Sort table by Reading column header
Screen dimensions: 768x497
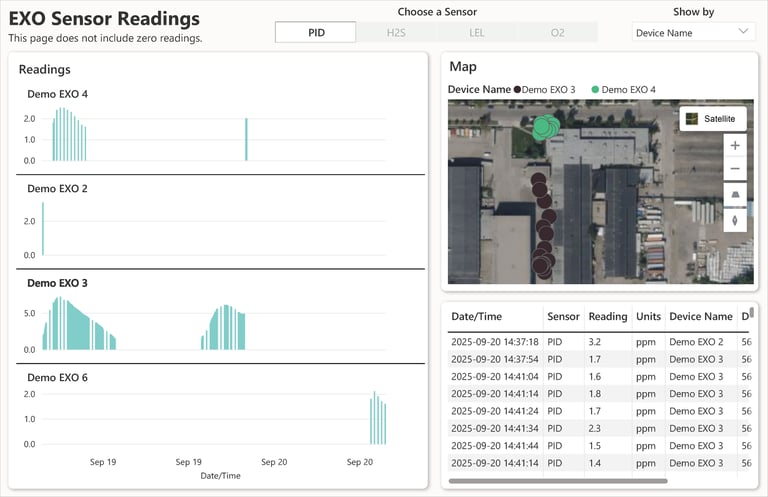(607, 316)
